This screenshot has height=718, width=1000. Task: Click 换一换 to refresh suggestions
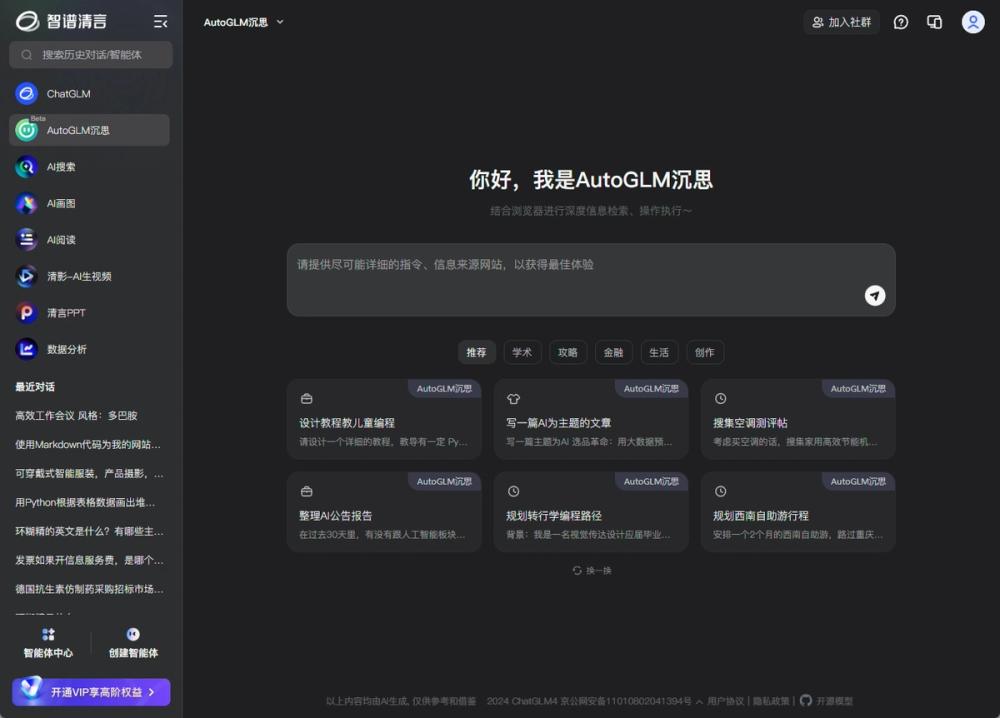[598, 570]
